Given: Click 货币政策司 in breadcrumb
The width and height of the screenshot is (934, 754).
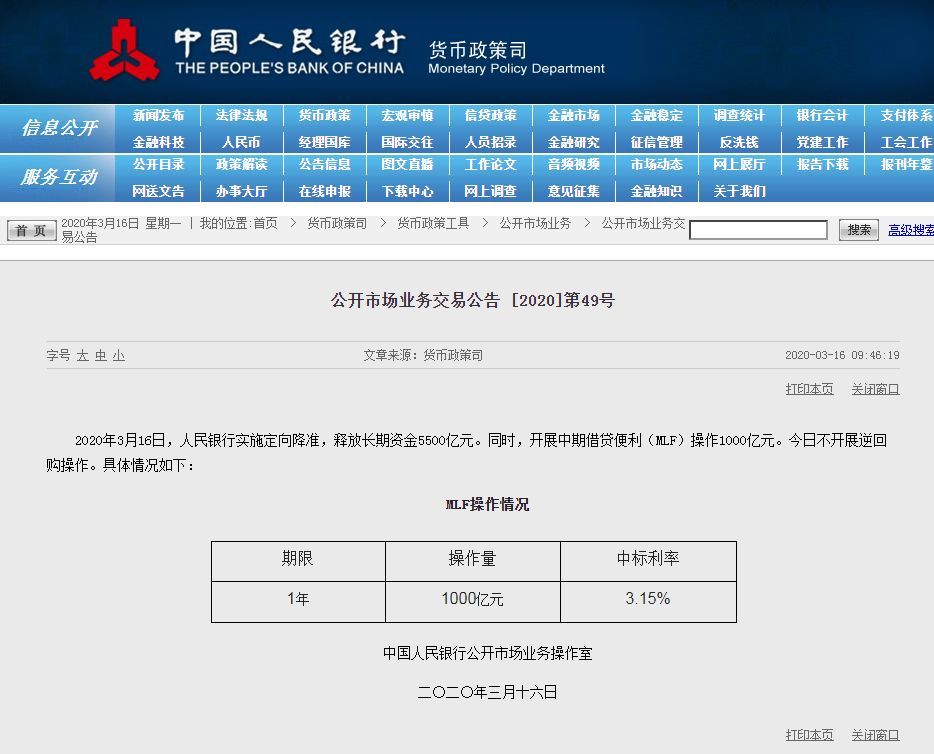Looking at the screenshot, I should (337, 223).
